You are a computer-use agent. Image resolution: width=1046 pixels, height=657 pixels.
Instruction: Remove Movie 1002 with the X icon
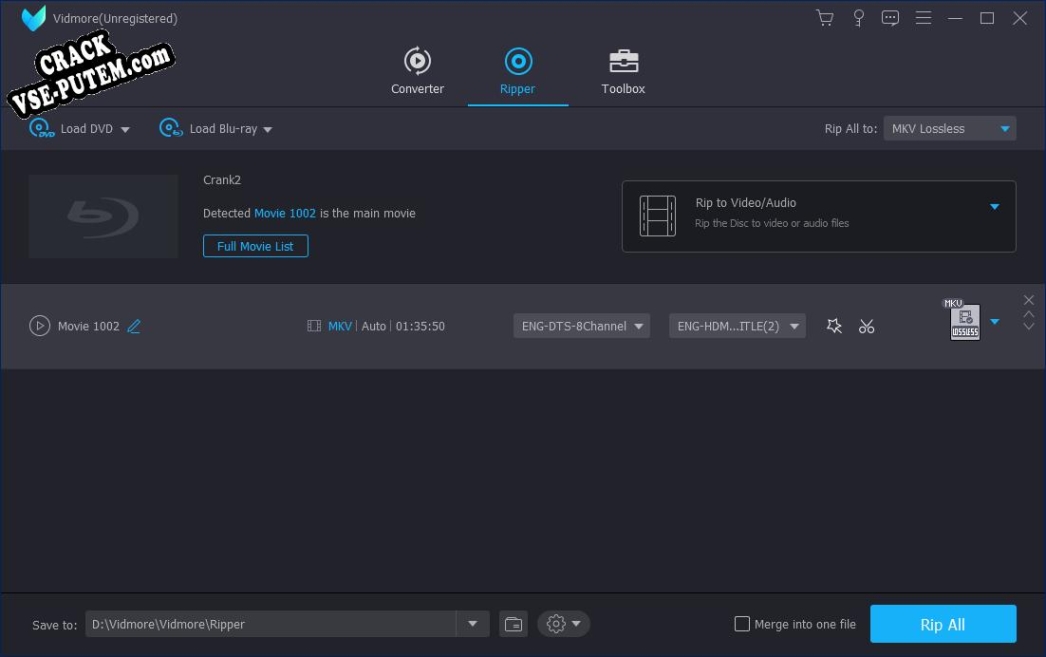(1029, 300)
